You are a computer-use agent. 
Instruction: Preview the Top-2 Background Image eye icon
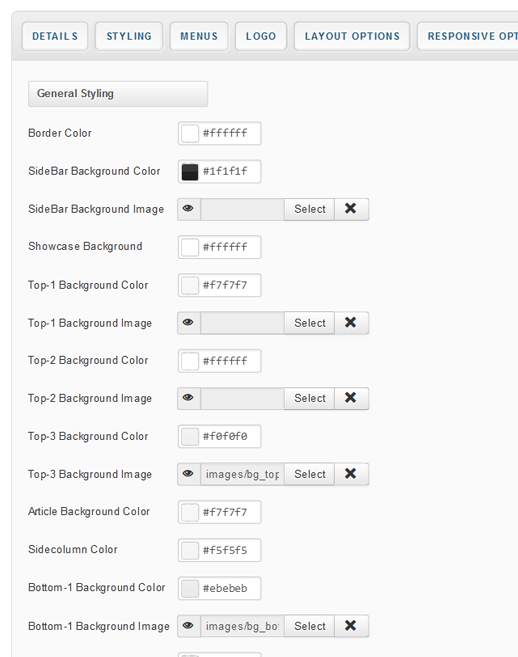coord(189,398)
